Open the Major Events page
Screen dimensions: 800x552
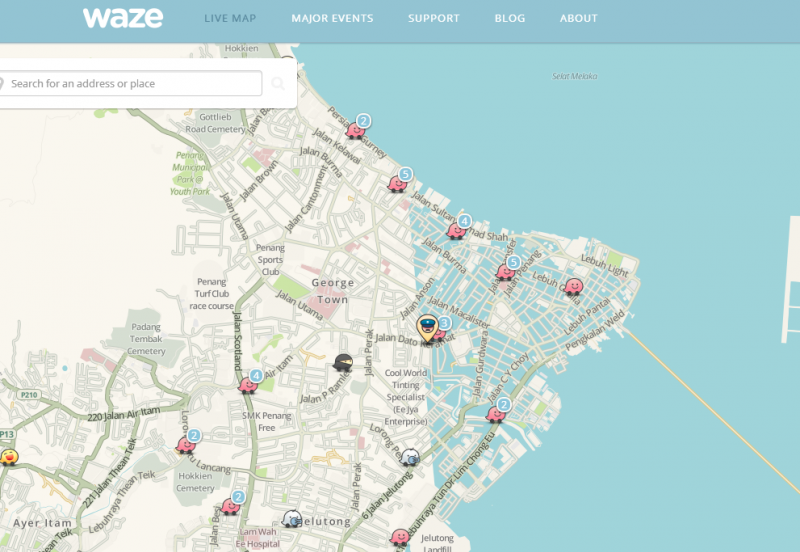(x=332, y=18)
